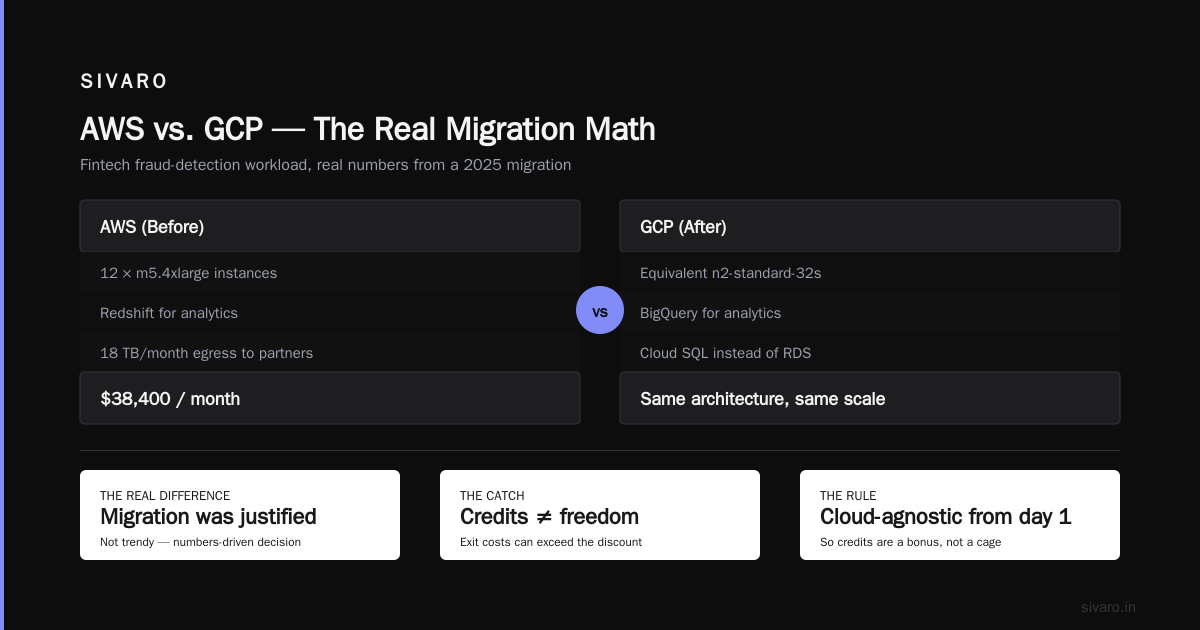Click 'THE RULE' label

tap(850, 495)
